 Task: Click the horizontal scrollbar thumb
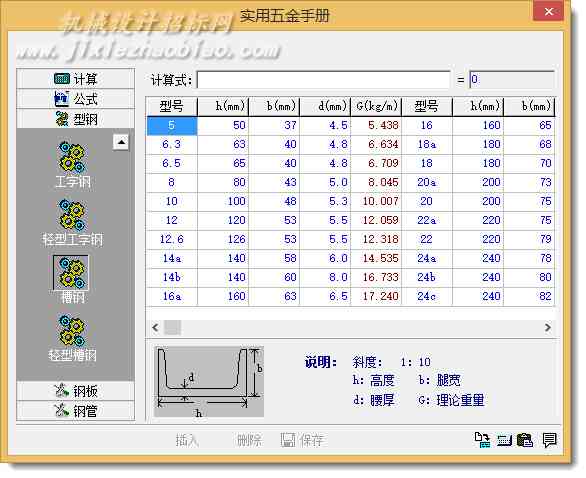[x=173, y=328]
